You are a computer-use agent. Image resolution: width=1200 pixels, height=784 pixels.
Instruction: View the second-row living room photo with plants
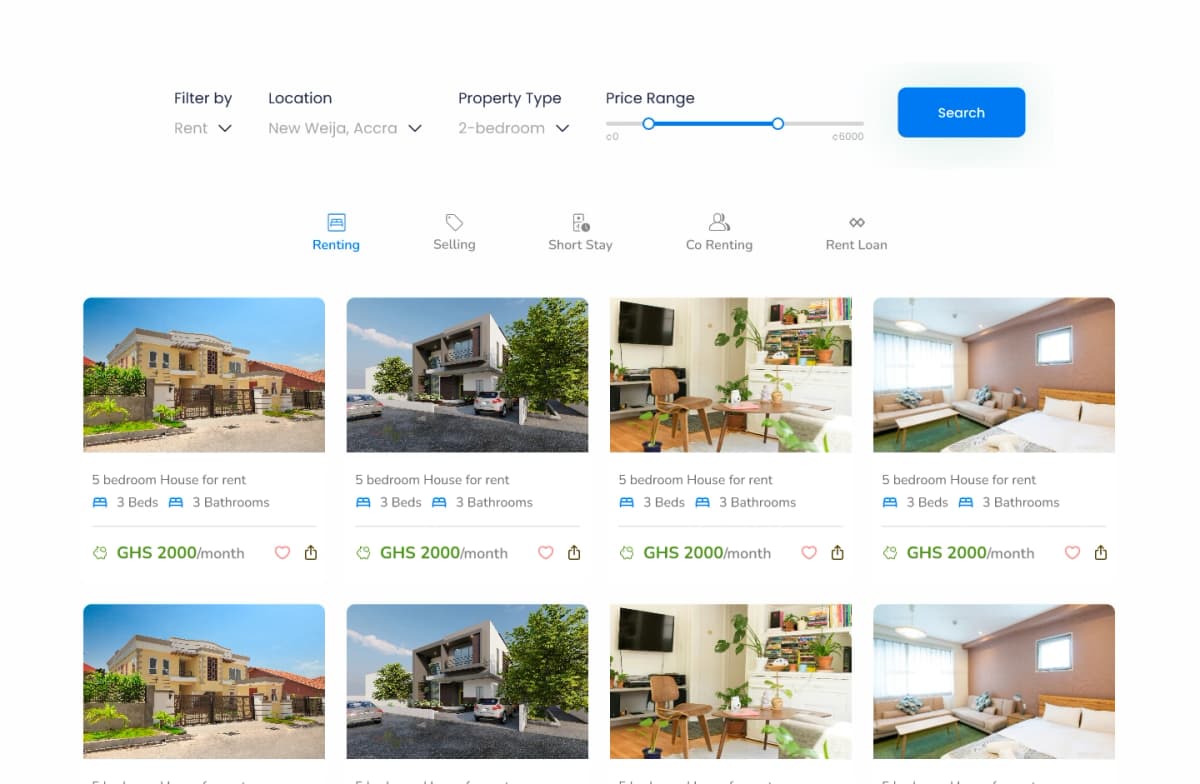731,681
